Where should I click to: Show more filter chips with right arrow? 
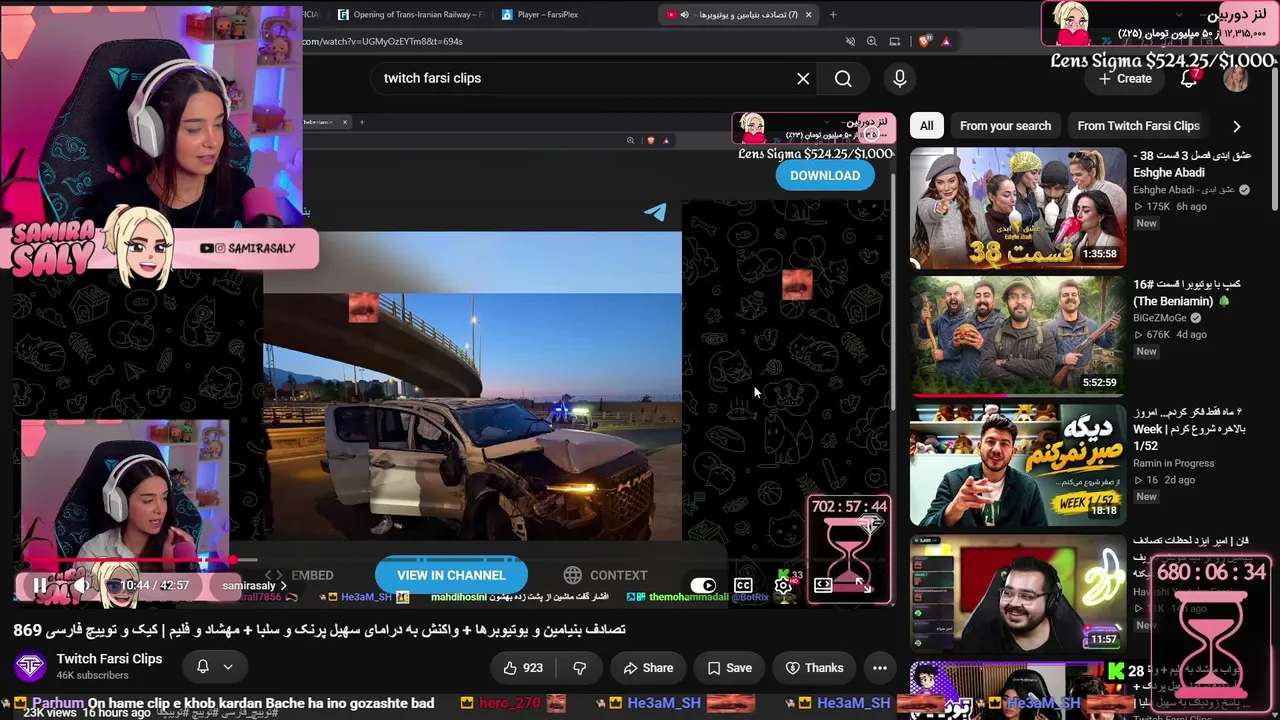click(x=1236, y=126)
